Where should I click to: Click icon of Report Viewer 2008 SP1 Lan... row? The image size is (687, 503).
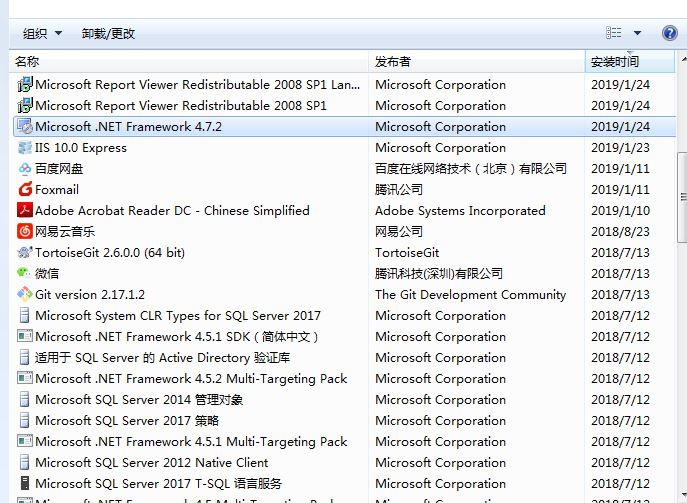point(25,84)
